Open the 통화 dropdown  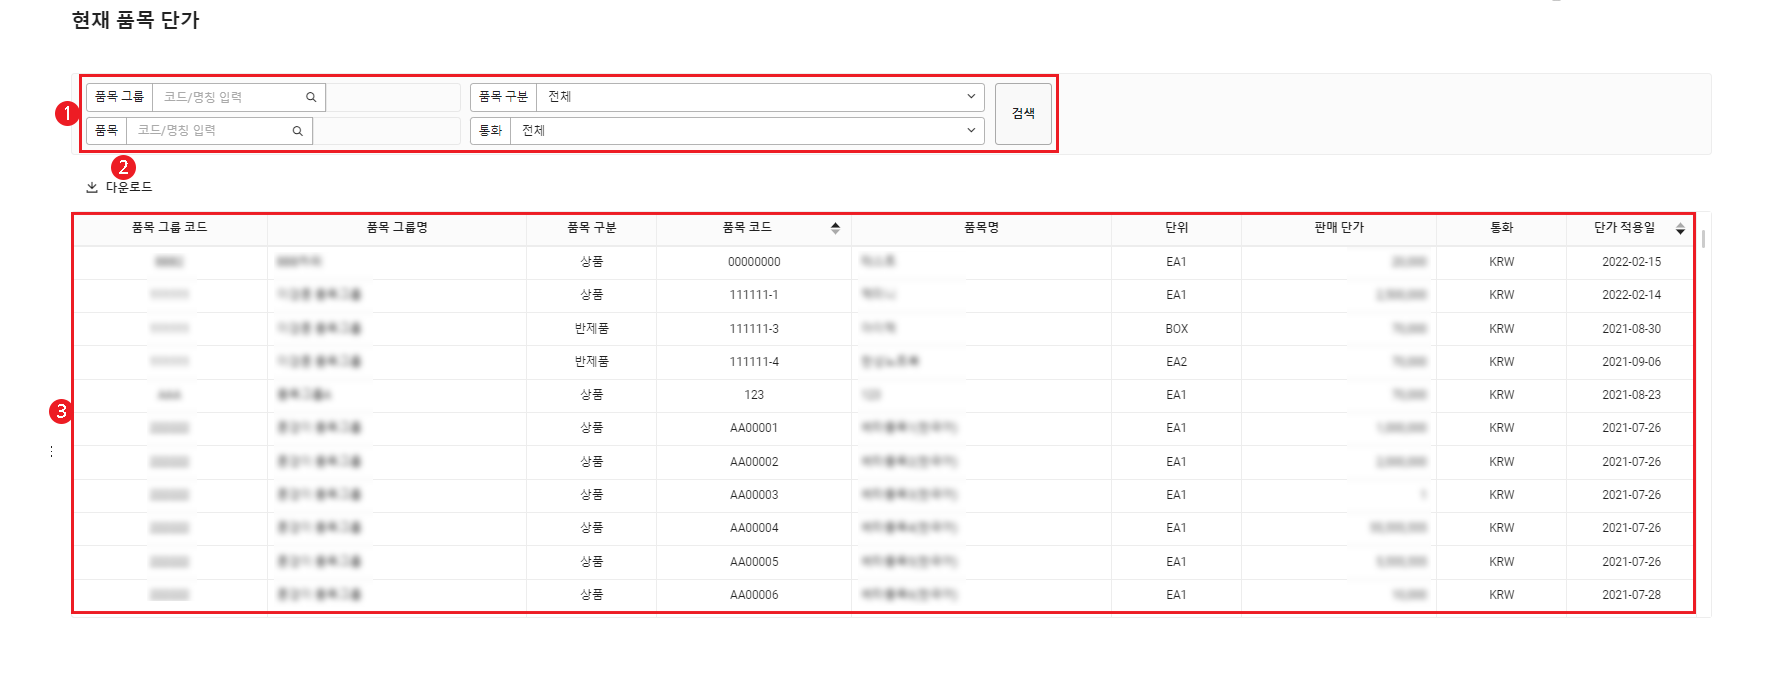[746, 131]
